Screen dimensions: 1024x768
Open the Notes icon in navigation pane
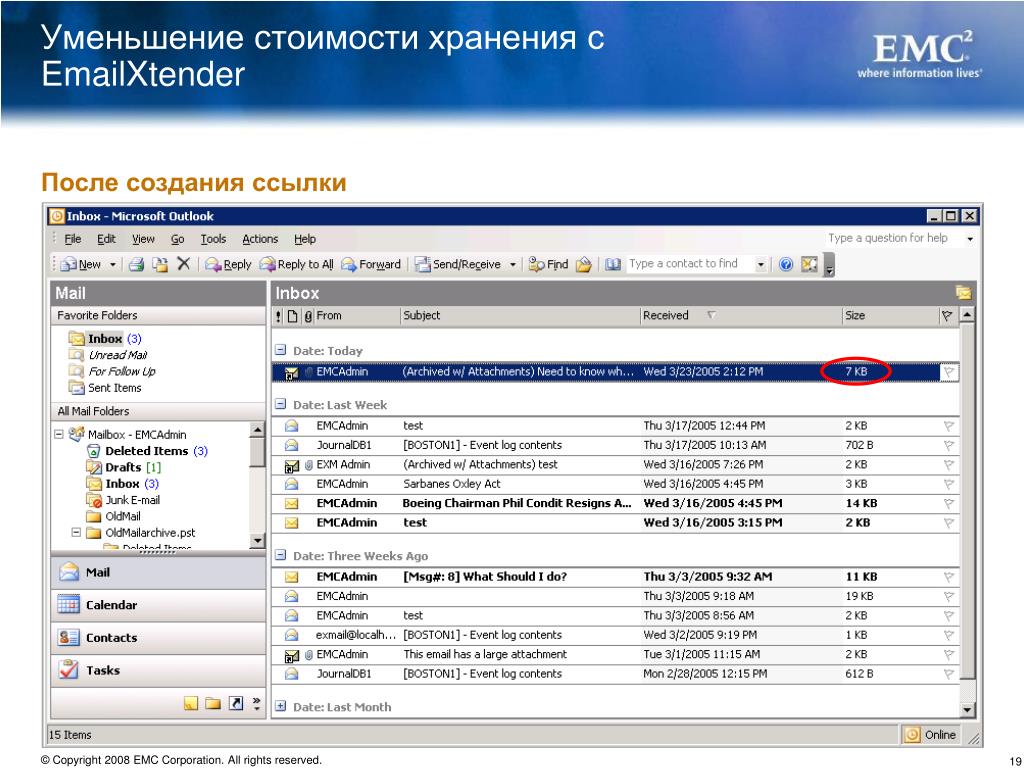[x=191, y=703]
